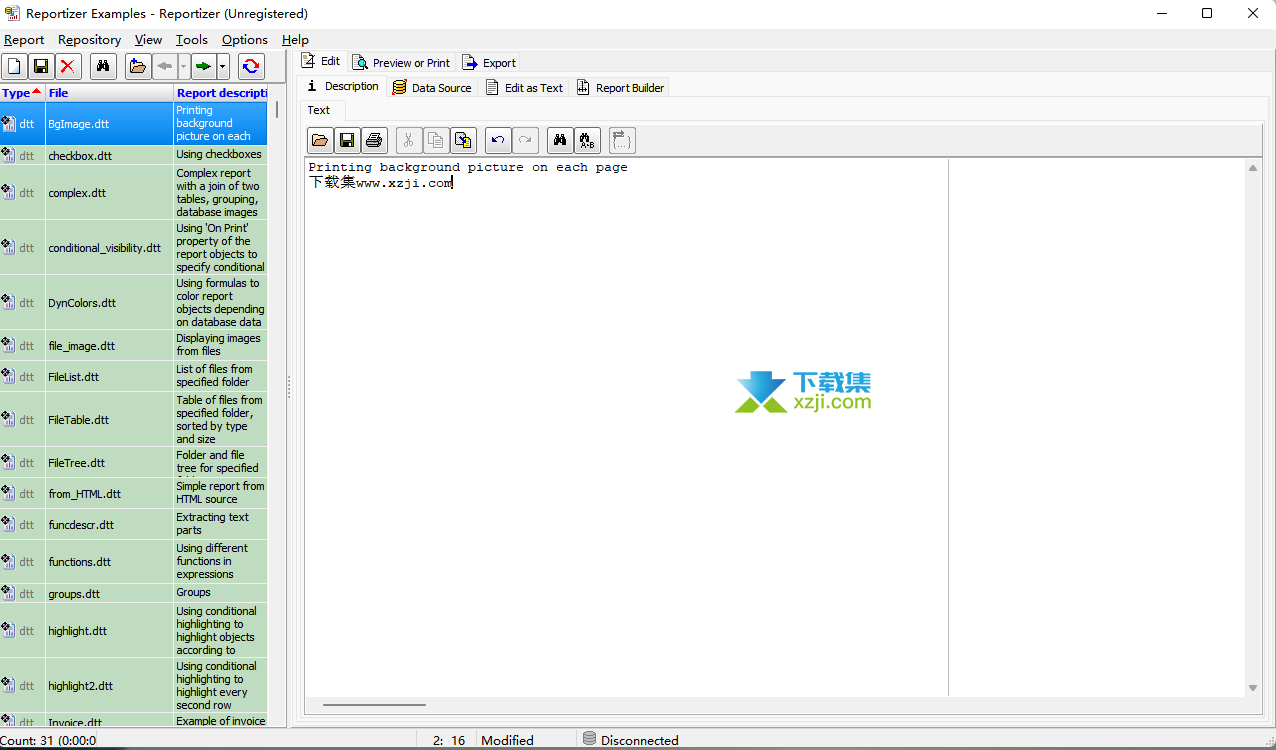Click the dtt type icon of checkbox.dtt
Screen dimensions: 1276x750
pos(9,155)
